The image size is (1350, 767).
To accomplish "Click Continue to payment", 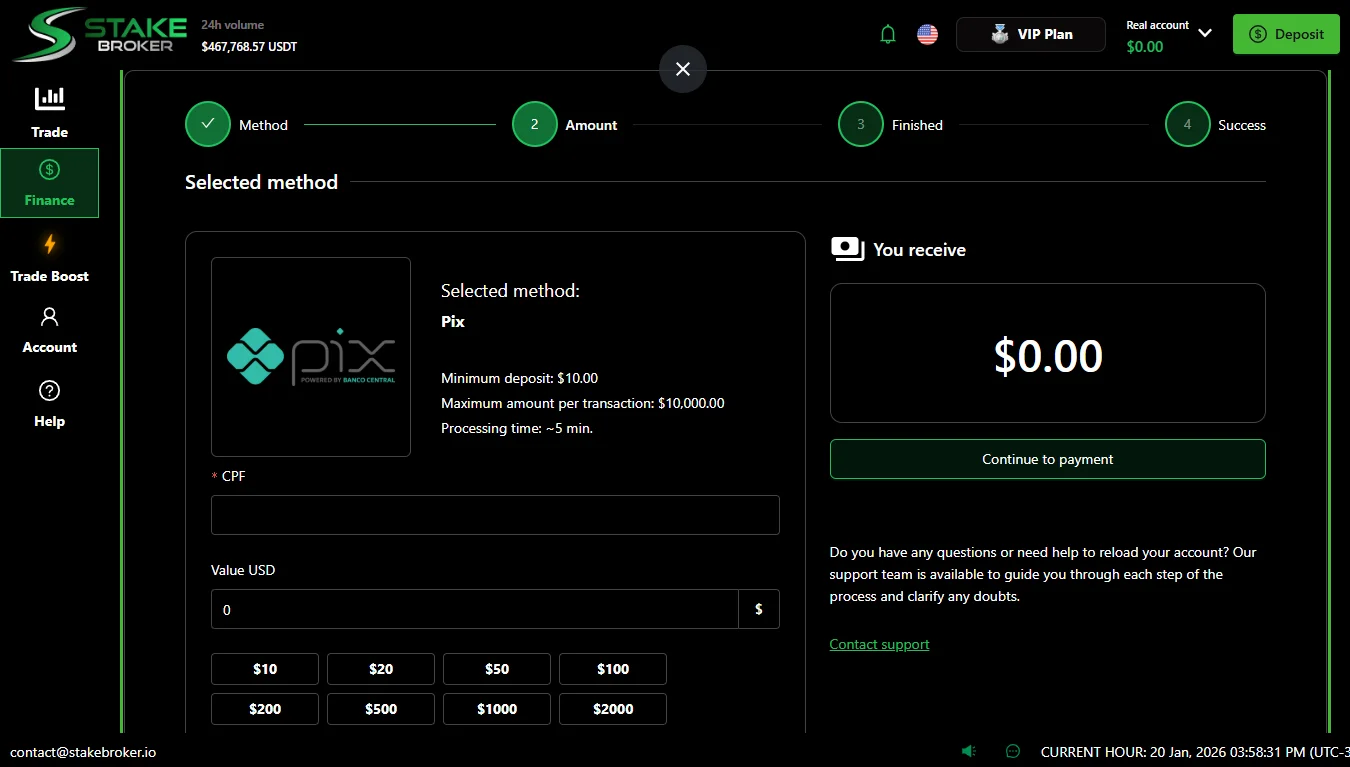I will [1047, 459].
